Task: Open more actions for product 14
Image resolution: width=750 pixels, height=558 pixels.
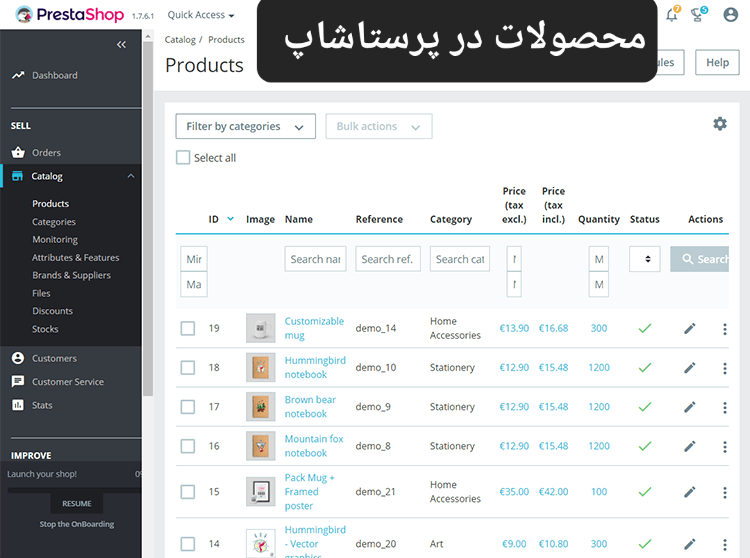Action: pyautogui.click(x=725, y=544)
